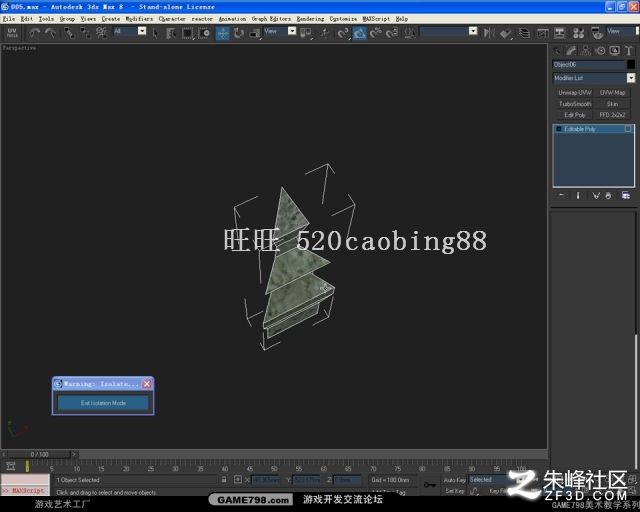This screenshot has height=512, width=640.
Task: Open the Render Scene dialog teapot icon
Action: 597,33
